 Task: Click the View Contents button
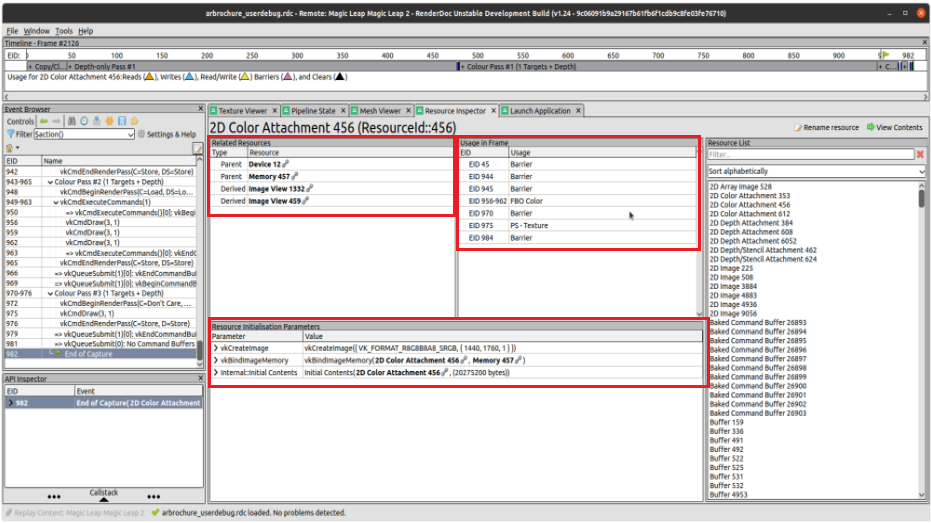tap(895, 128)
